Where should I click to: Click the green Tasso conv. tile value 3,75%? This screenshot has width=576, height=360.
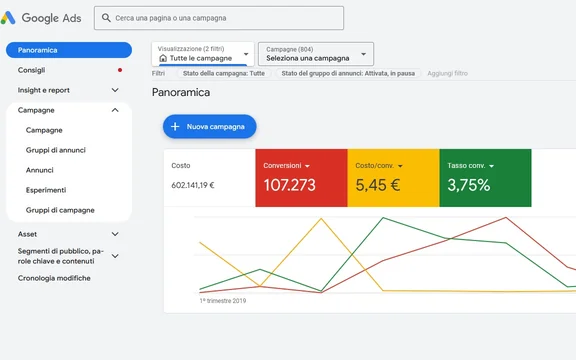pos(469,185)
